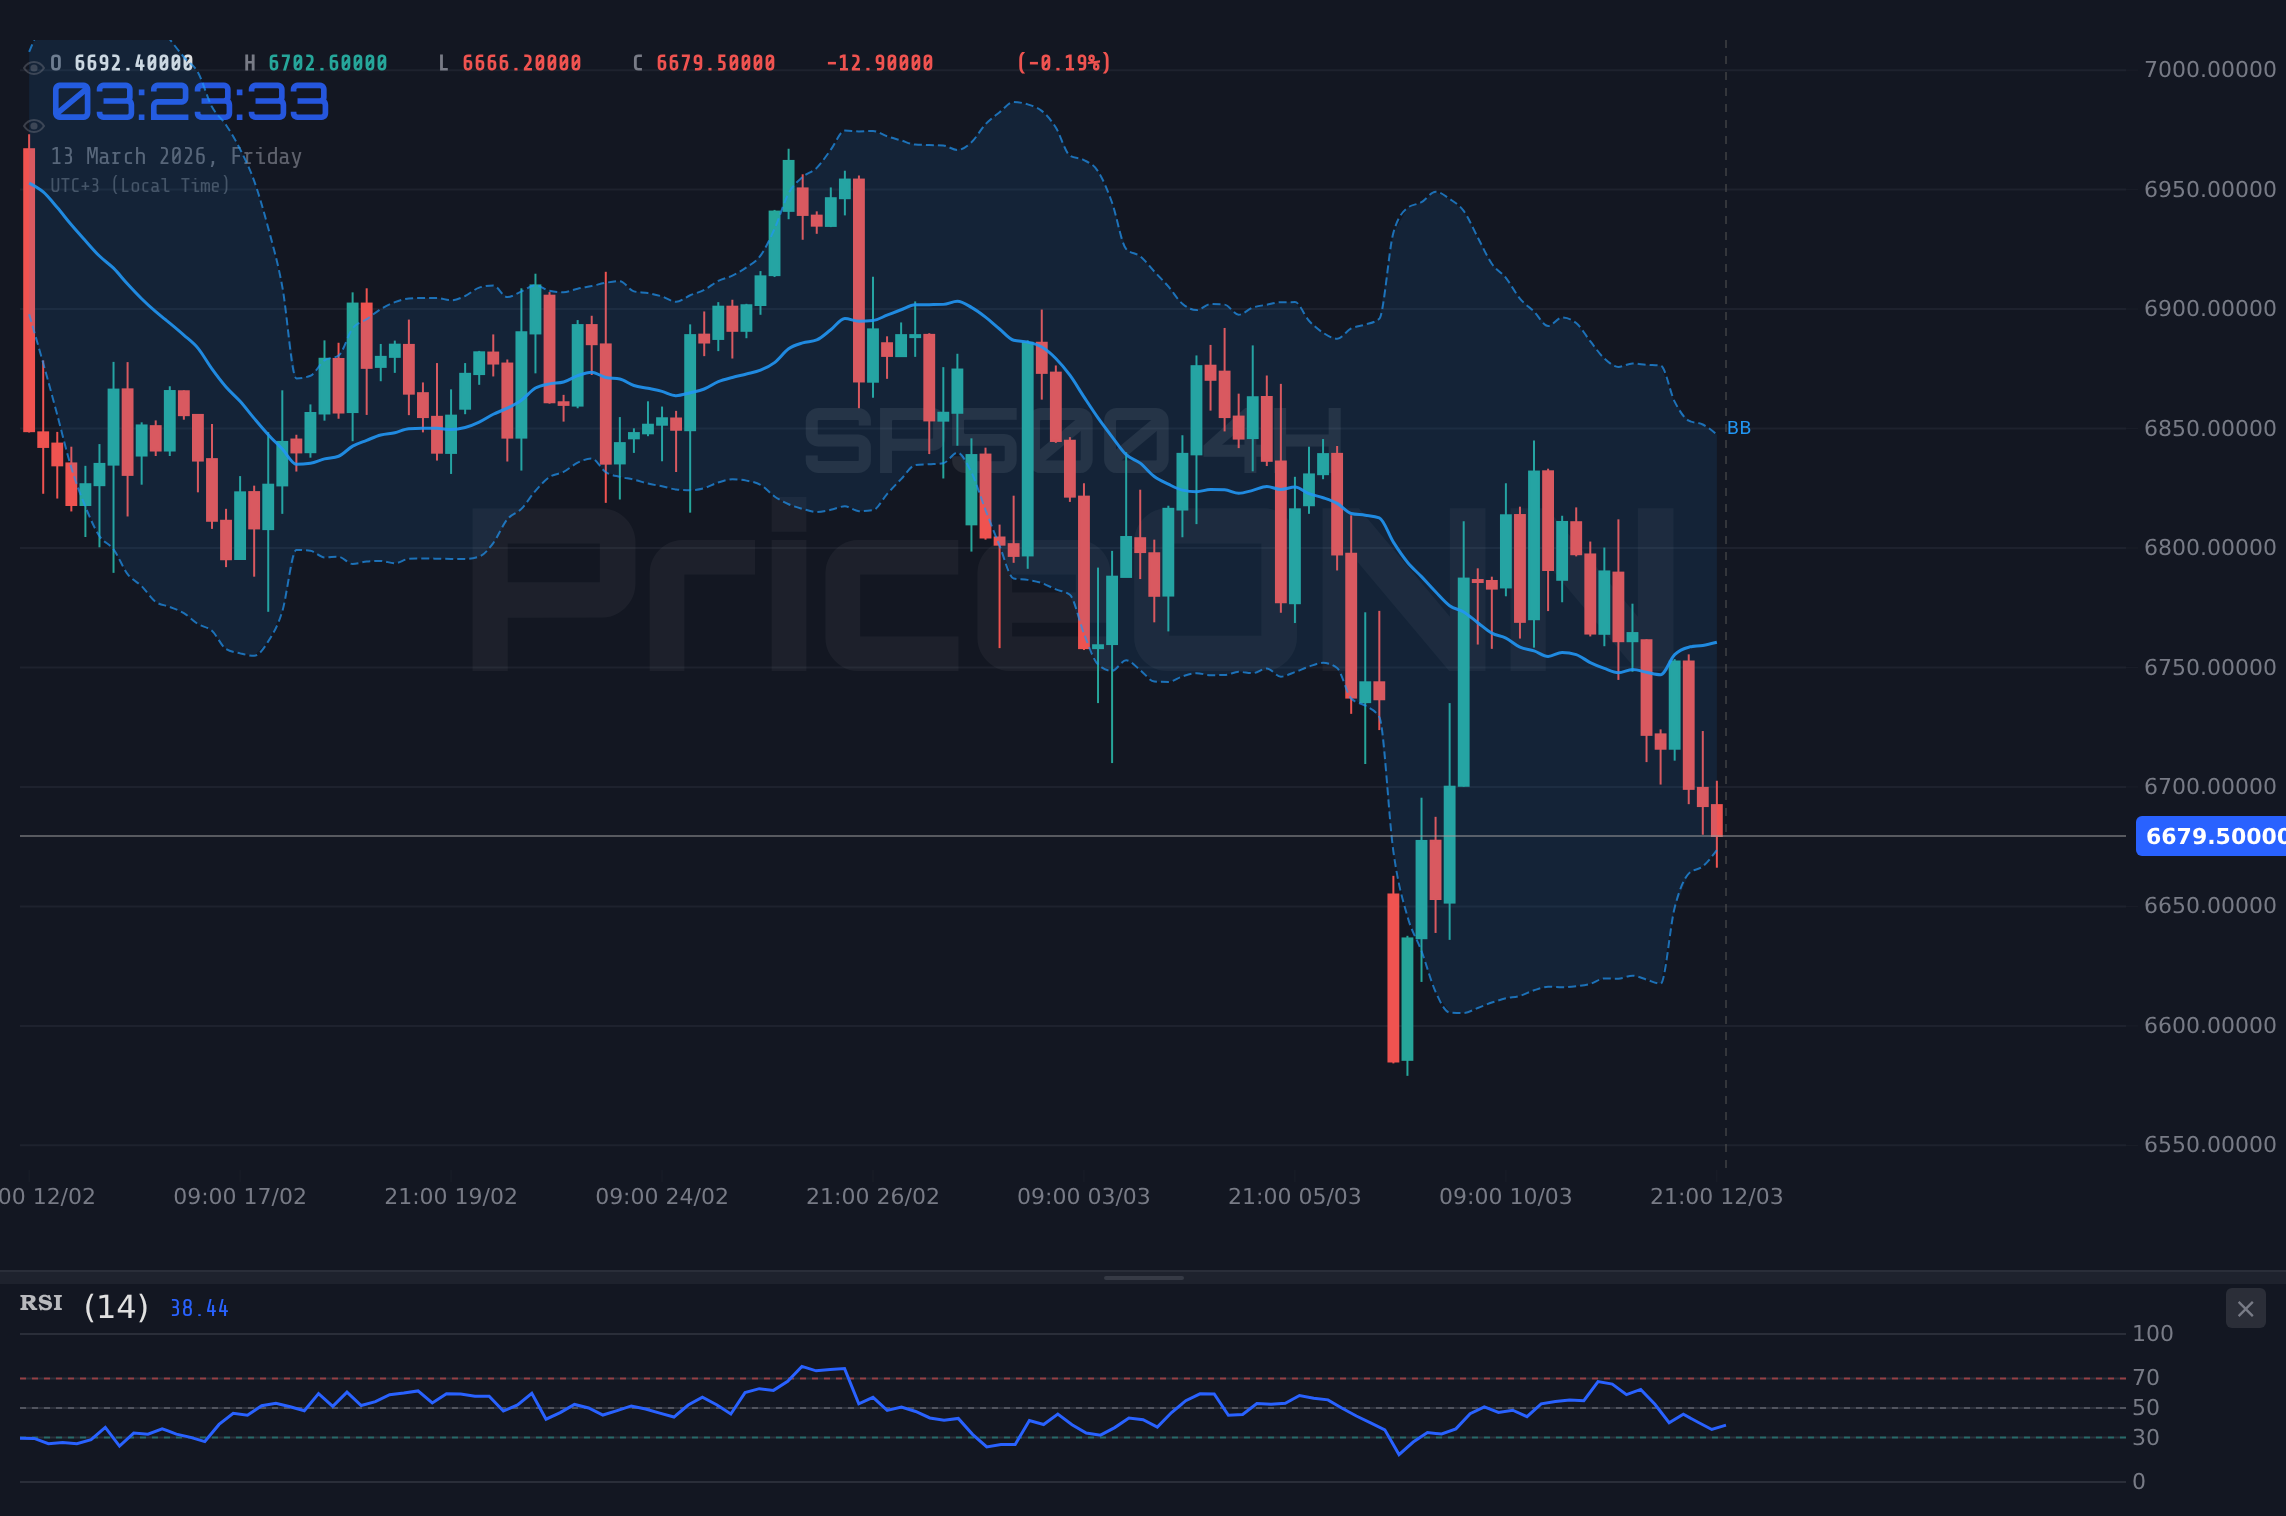Click the 6850.00000 price axis label
The image size is (2286, 1516).
tap(2210, 429)
